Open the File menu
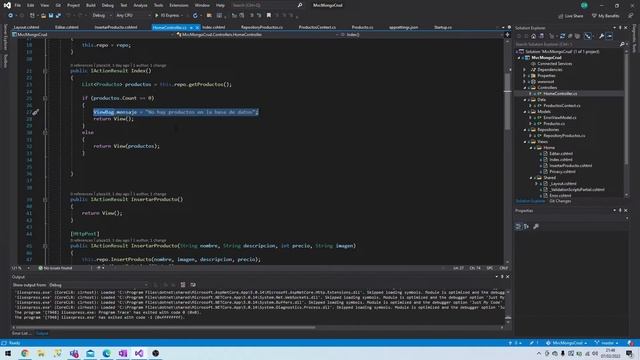Image resolution: width=640 pixels, height=360 pixels. point(18,5)
